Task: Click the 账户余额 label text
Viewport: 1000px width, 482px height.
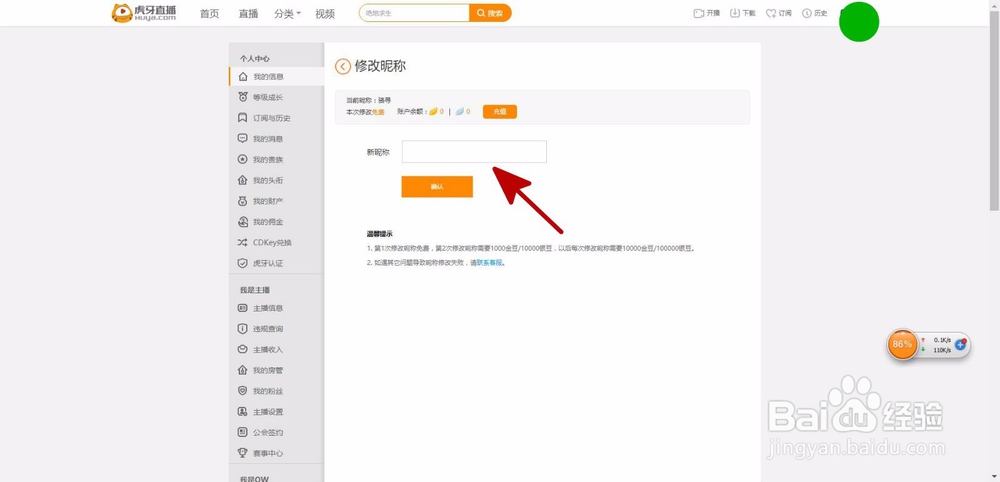Action: (x=411, y=112)
